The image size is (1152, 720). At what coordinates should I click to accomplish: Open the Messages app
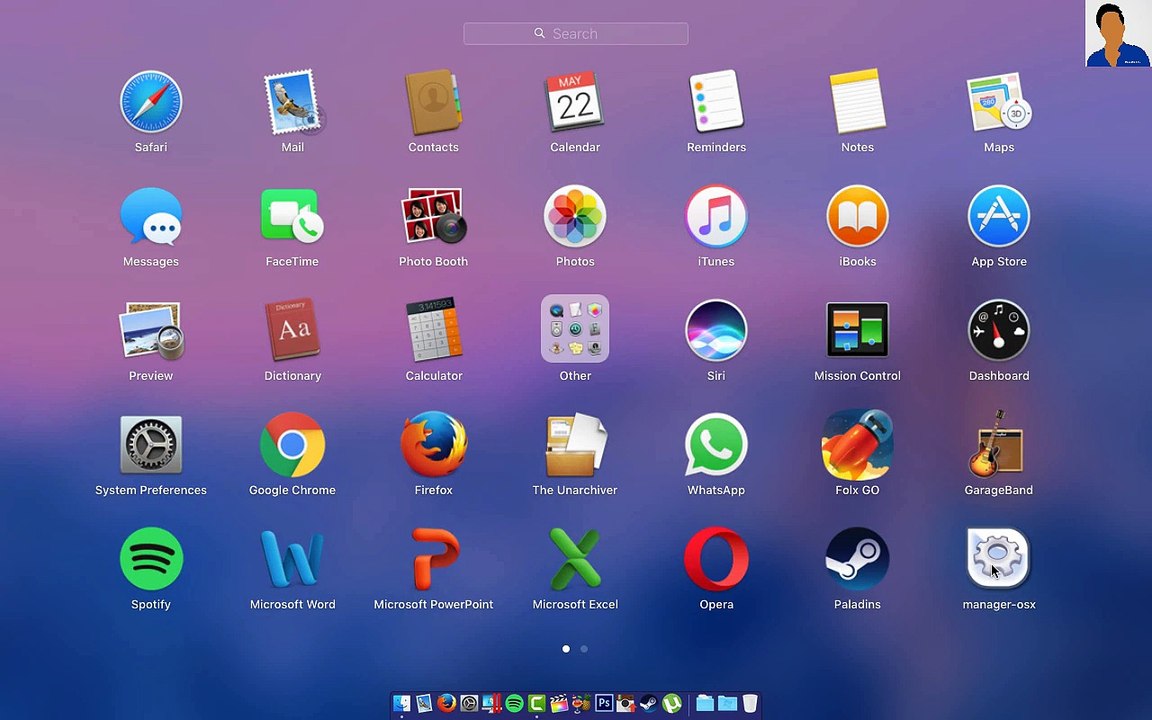pos(151,216)
